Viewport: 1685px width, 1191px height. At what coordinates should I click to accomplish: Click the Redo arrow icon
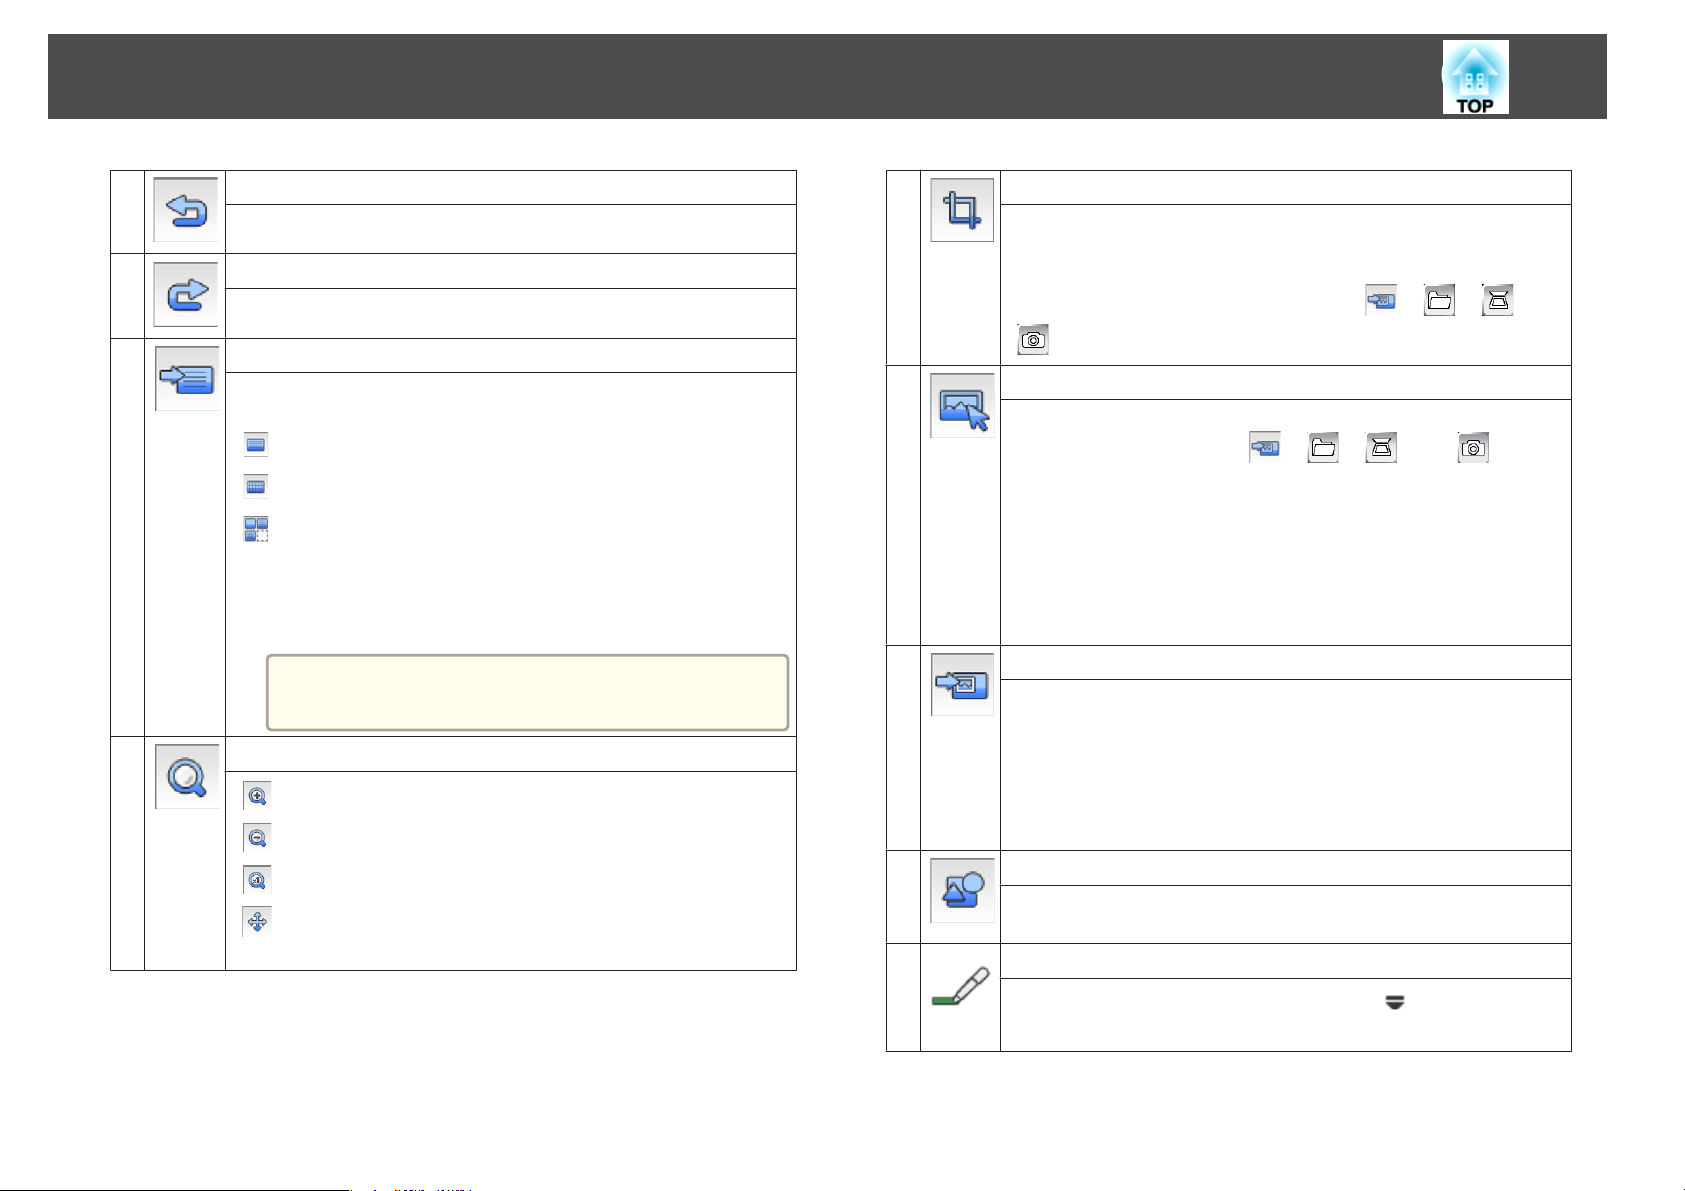click(x=186, y=294)
